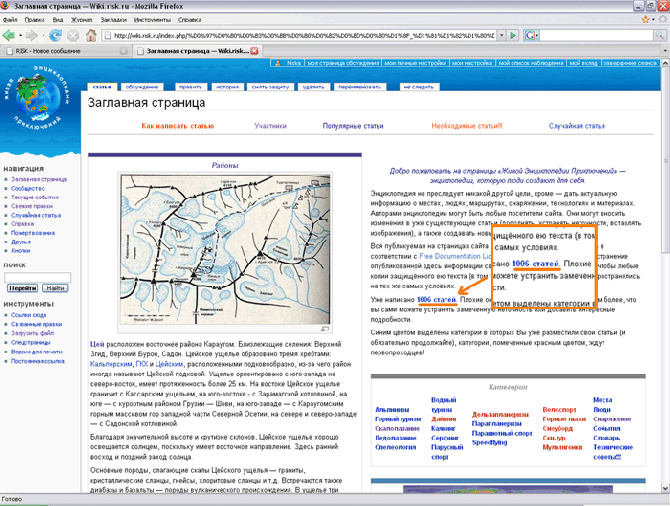670x506 pixels.
Task: Click the bookmark star icon at top right
Action: click(645, 19)
